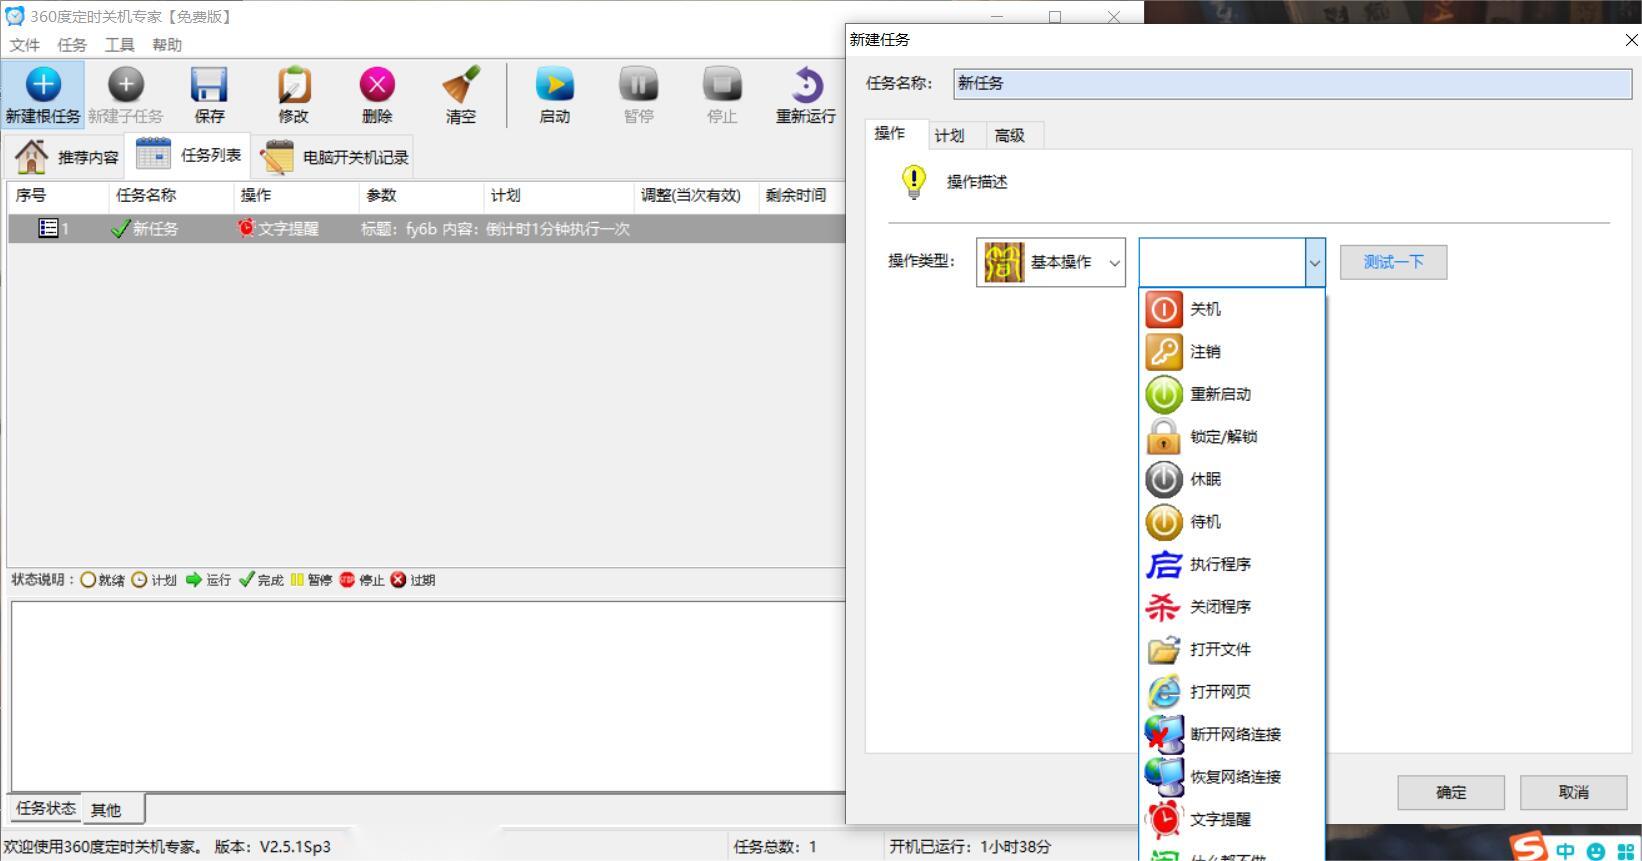The height and width of the screenshot is (861, 1642).
Task: Click the 测试一下 button
Action: pyautogui.click(x=1393, y=262)
